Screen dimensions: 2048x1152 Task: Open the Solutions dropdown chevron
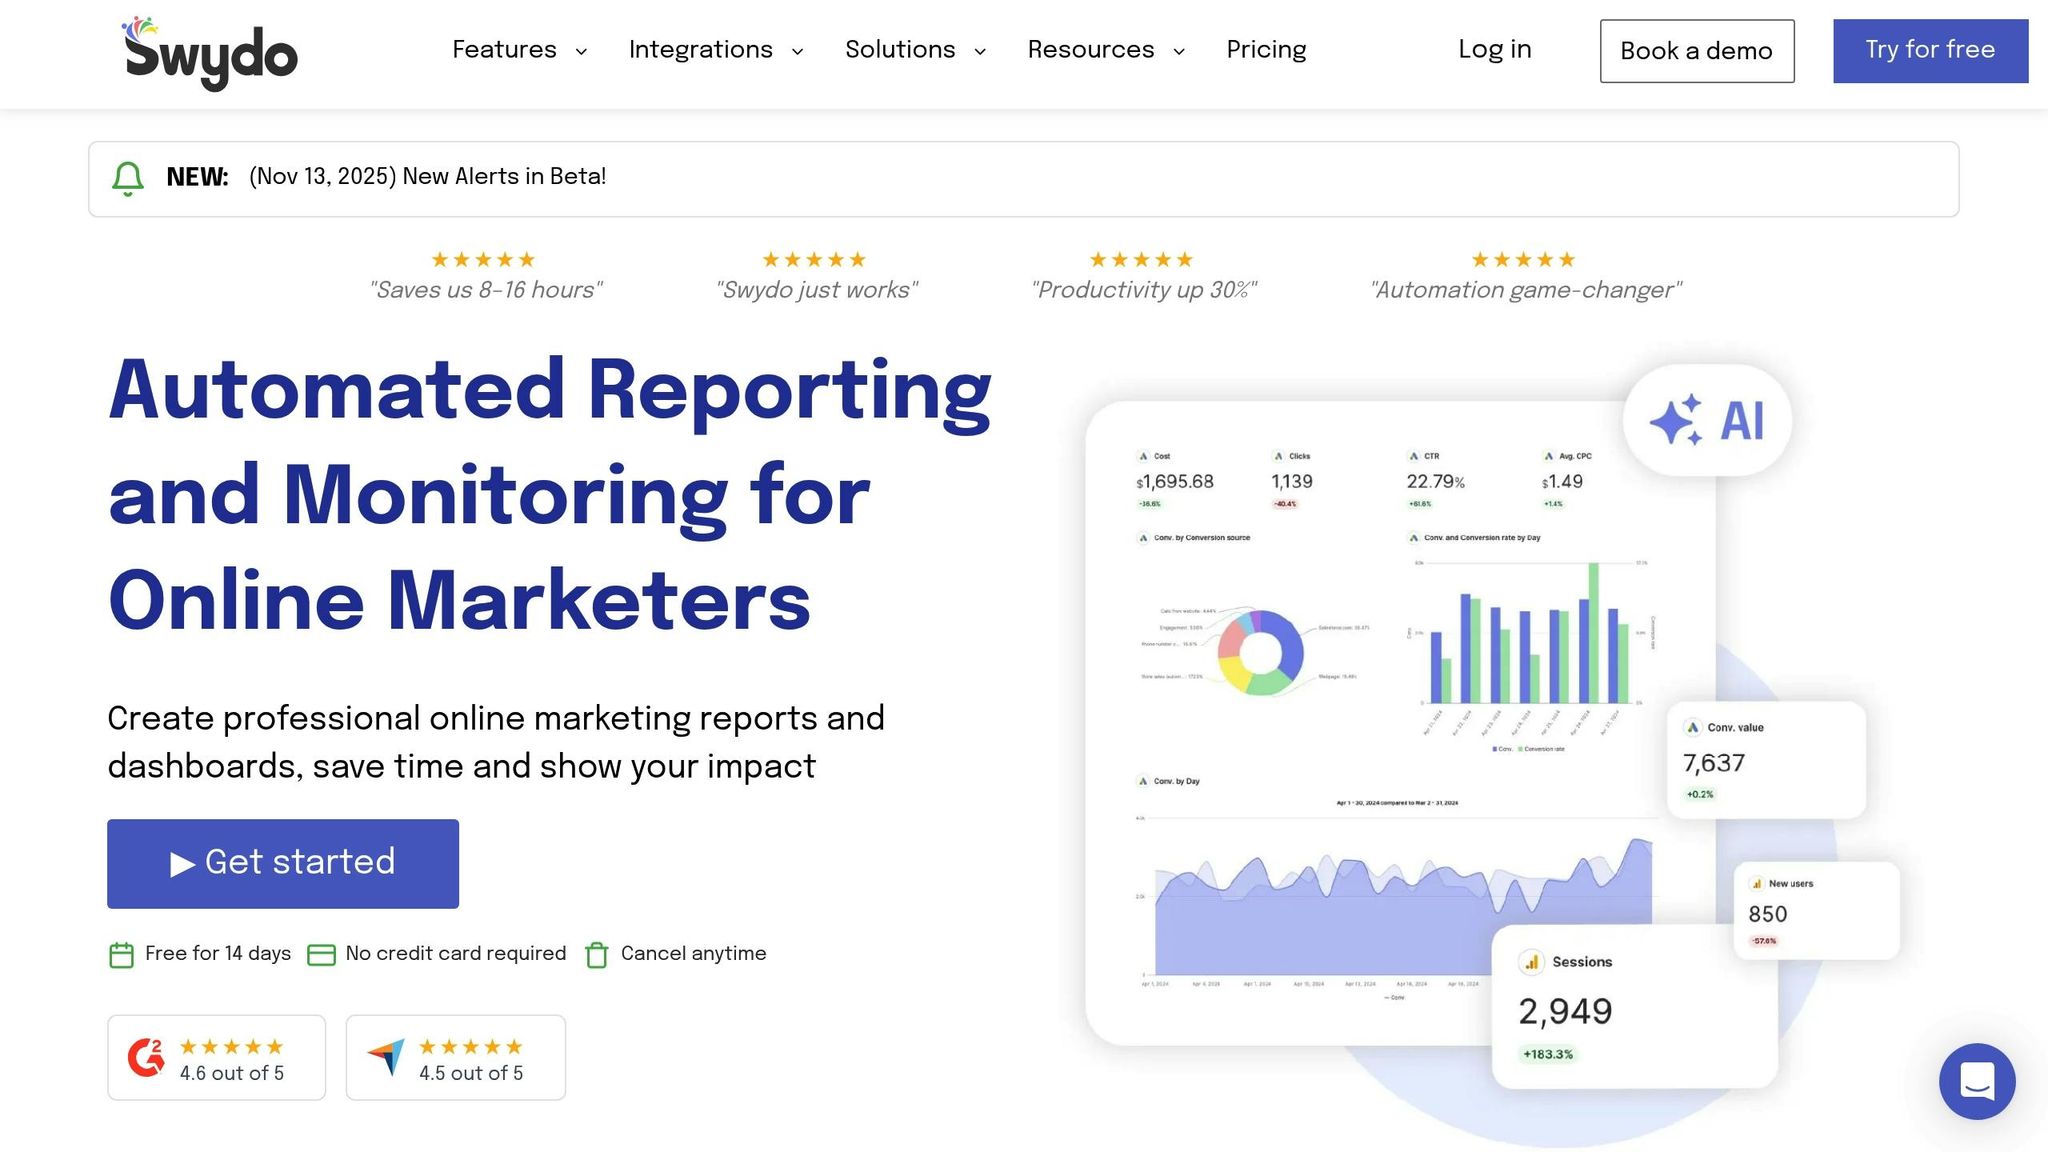click(980, 52)
